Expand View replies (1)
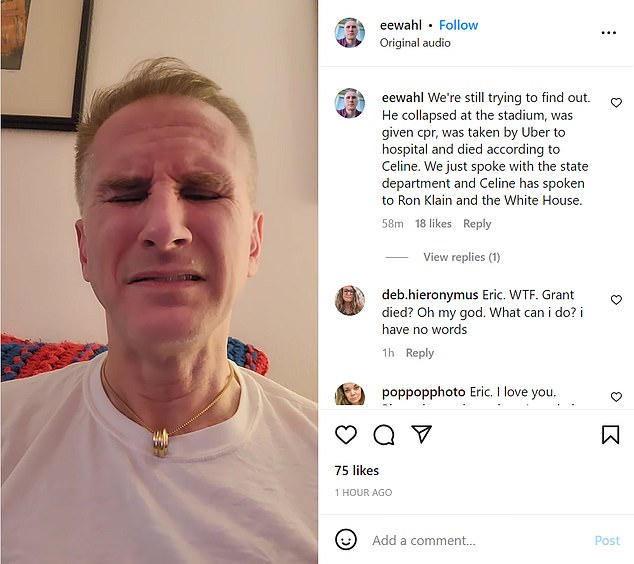Screen dimensions: 634x564 [x=461, y=257]
